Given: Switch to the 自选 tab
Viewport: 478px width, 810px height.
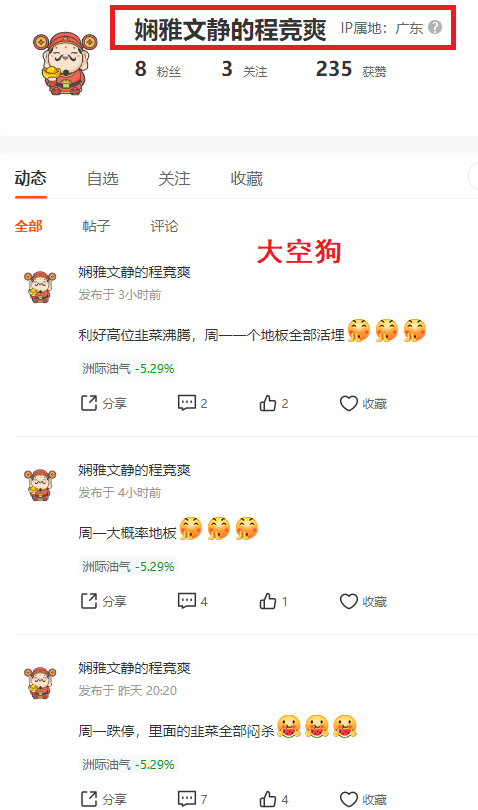Looking at the screenshot, I should pyautogui.click(x=103, y=179).
